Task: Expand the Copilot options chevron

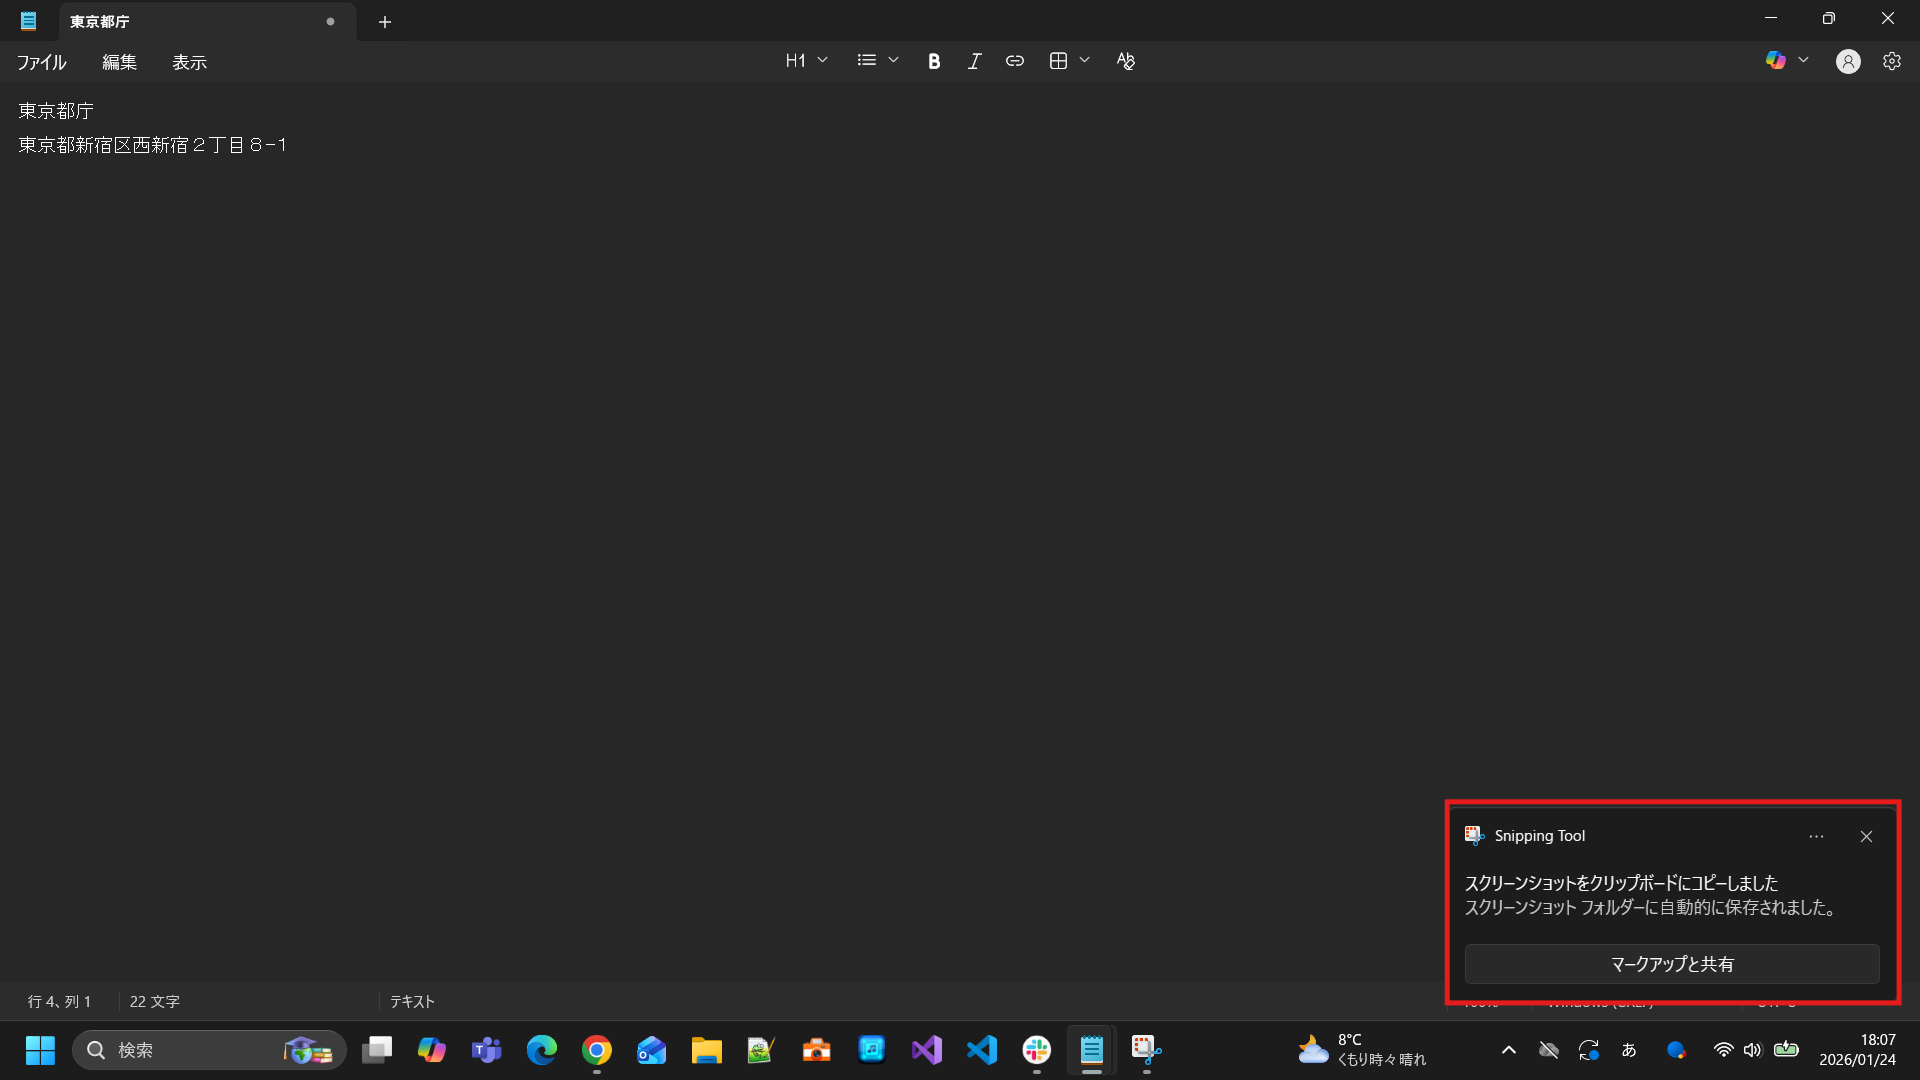Action: click(1803, 61)
